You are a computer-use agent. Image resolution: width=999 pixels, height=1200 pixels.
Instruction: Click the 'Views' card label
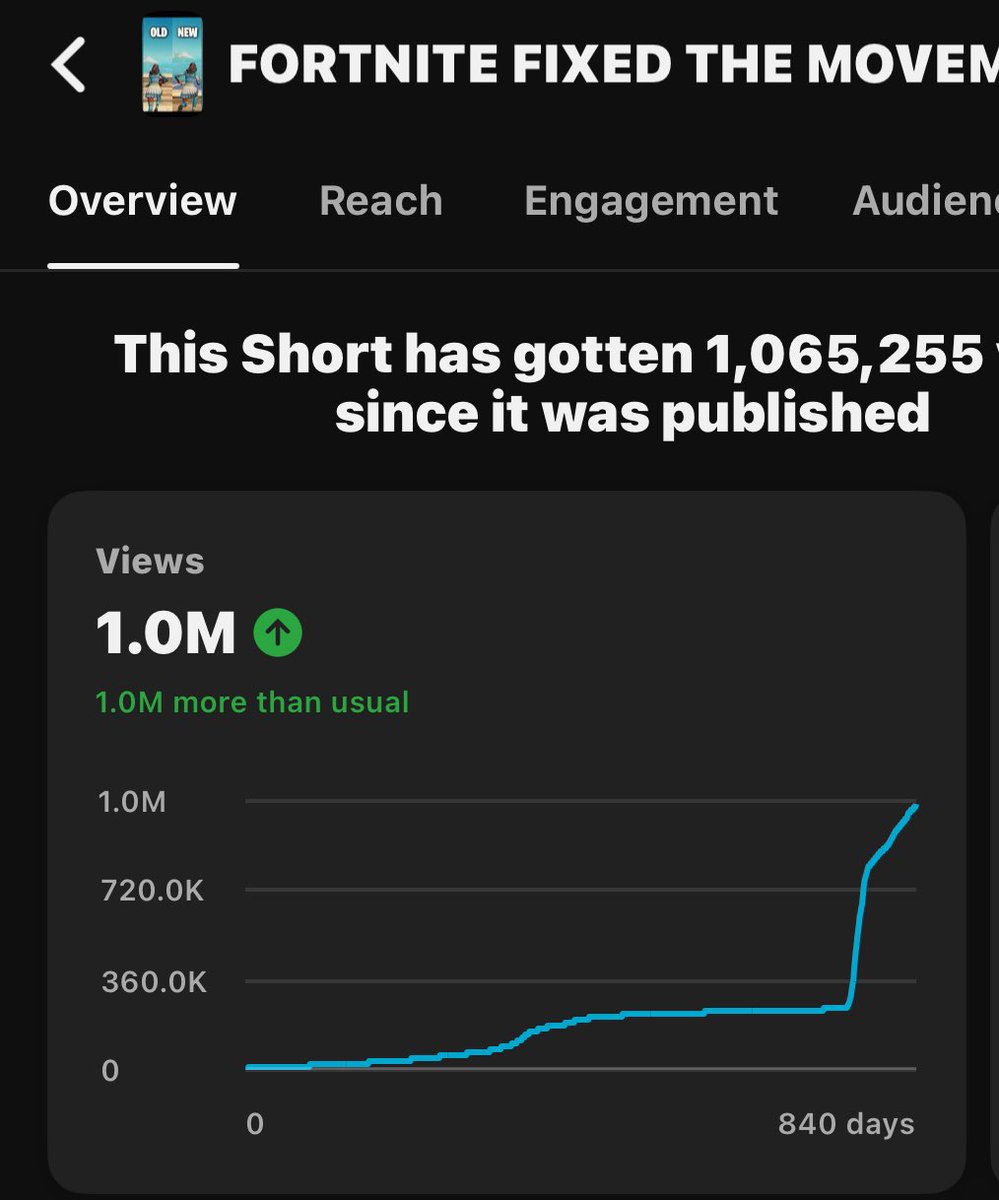pyautogui.click(x=150, y=561)
